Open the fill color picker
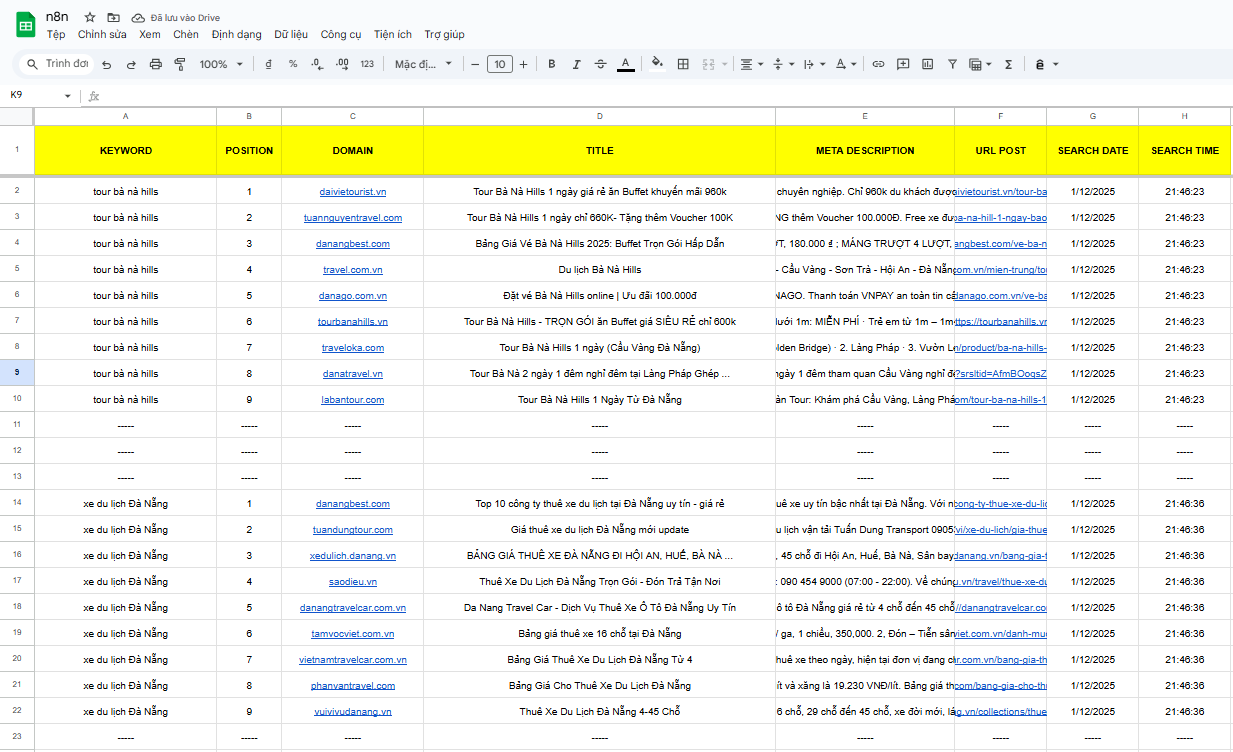The width and height of the screenshot is (1233, 752). (657, 64)
